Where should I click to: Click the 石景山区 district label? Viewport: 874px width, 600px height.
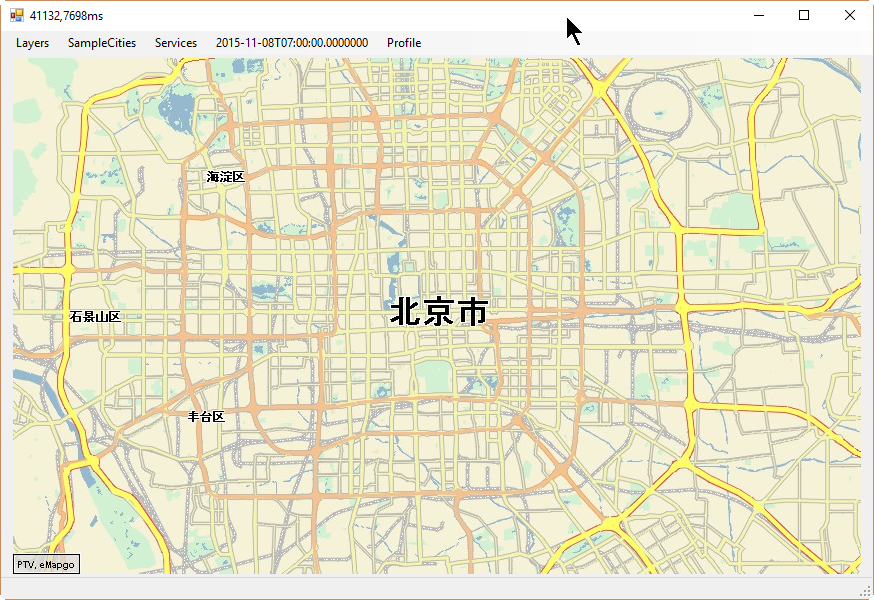click(x=95, y=317)
